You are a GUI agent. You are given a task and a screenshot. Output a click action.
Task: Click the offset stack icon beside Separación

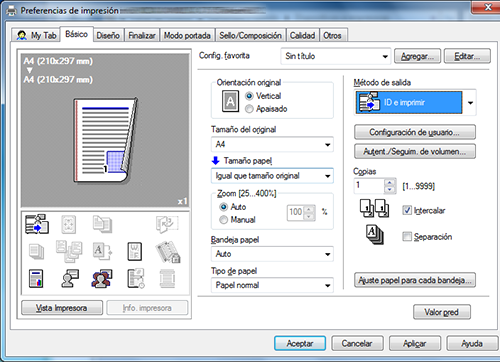(375, 235)
